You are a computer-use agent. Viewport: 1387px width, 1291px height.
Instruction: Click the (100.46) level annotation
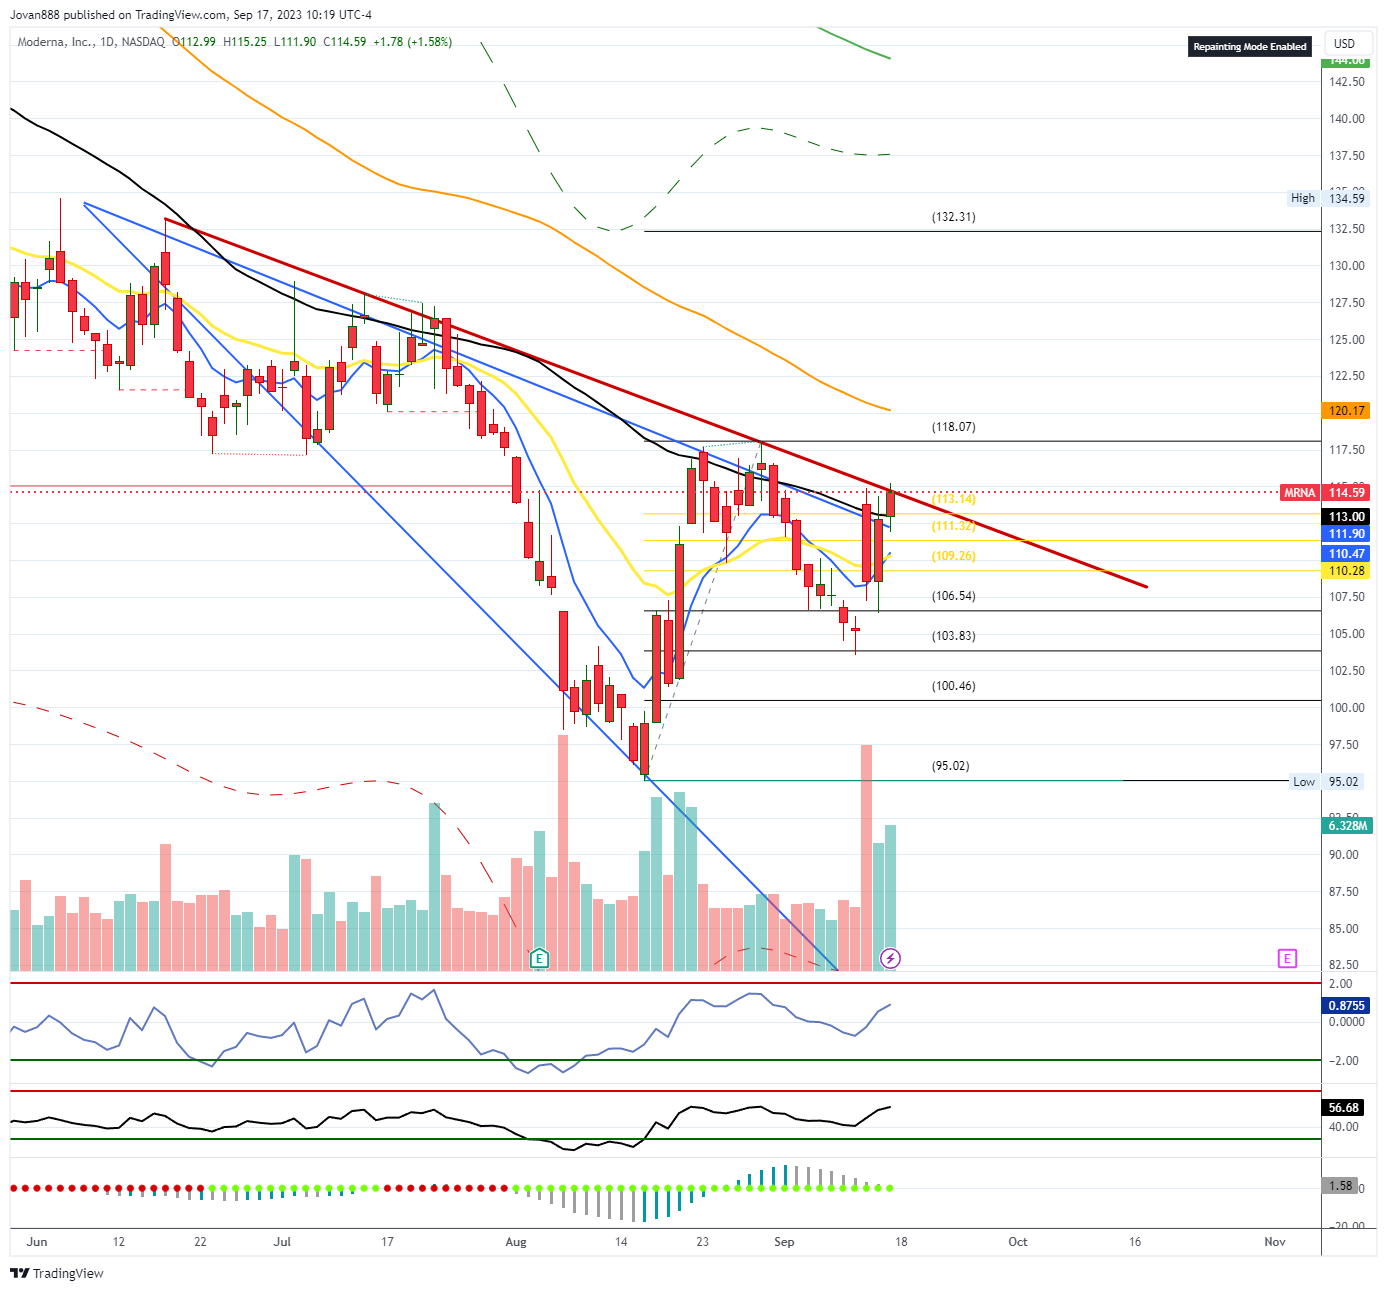pyautogui.click(x=954, y=685)
